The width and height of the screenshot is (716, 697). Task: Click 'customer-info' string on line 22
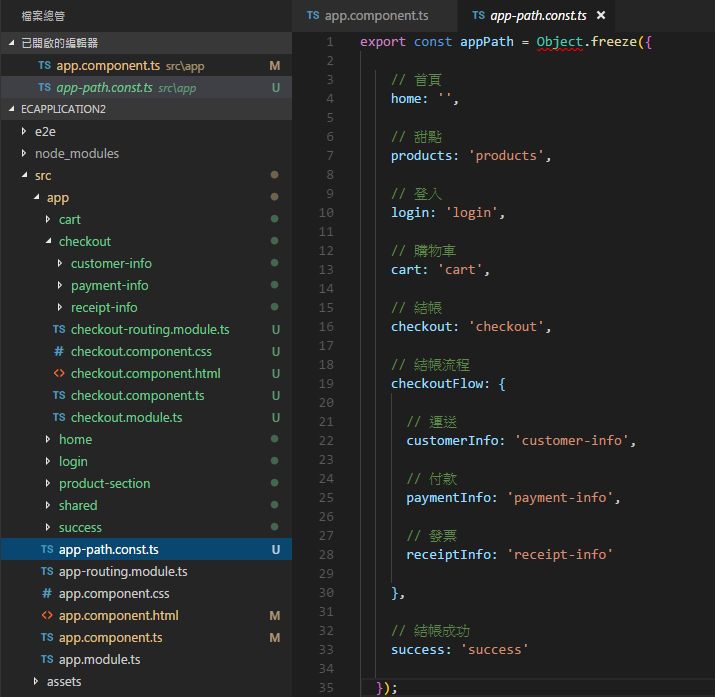(571, 441)
